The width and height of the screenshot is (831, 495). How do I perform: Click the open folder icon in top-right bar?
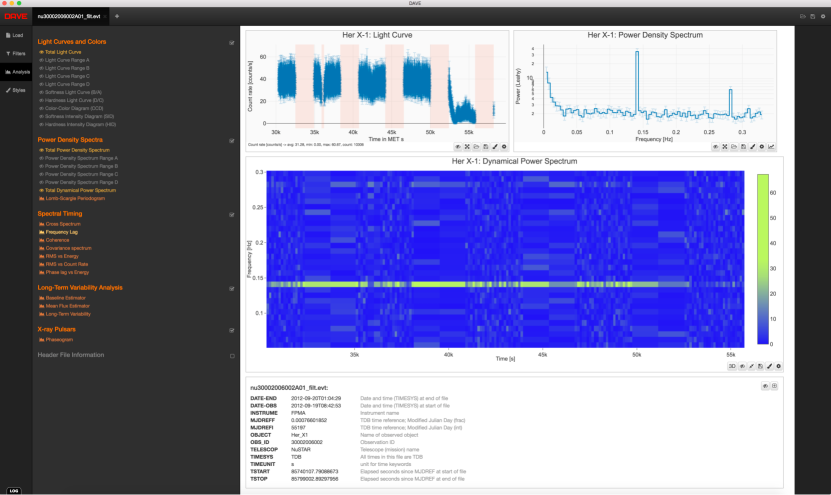(803, 16)
